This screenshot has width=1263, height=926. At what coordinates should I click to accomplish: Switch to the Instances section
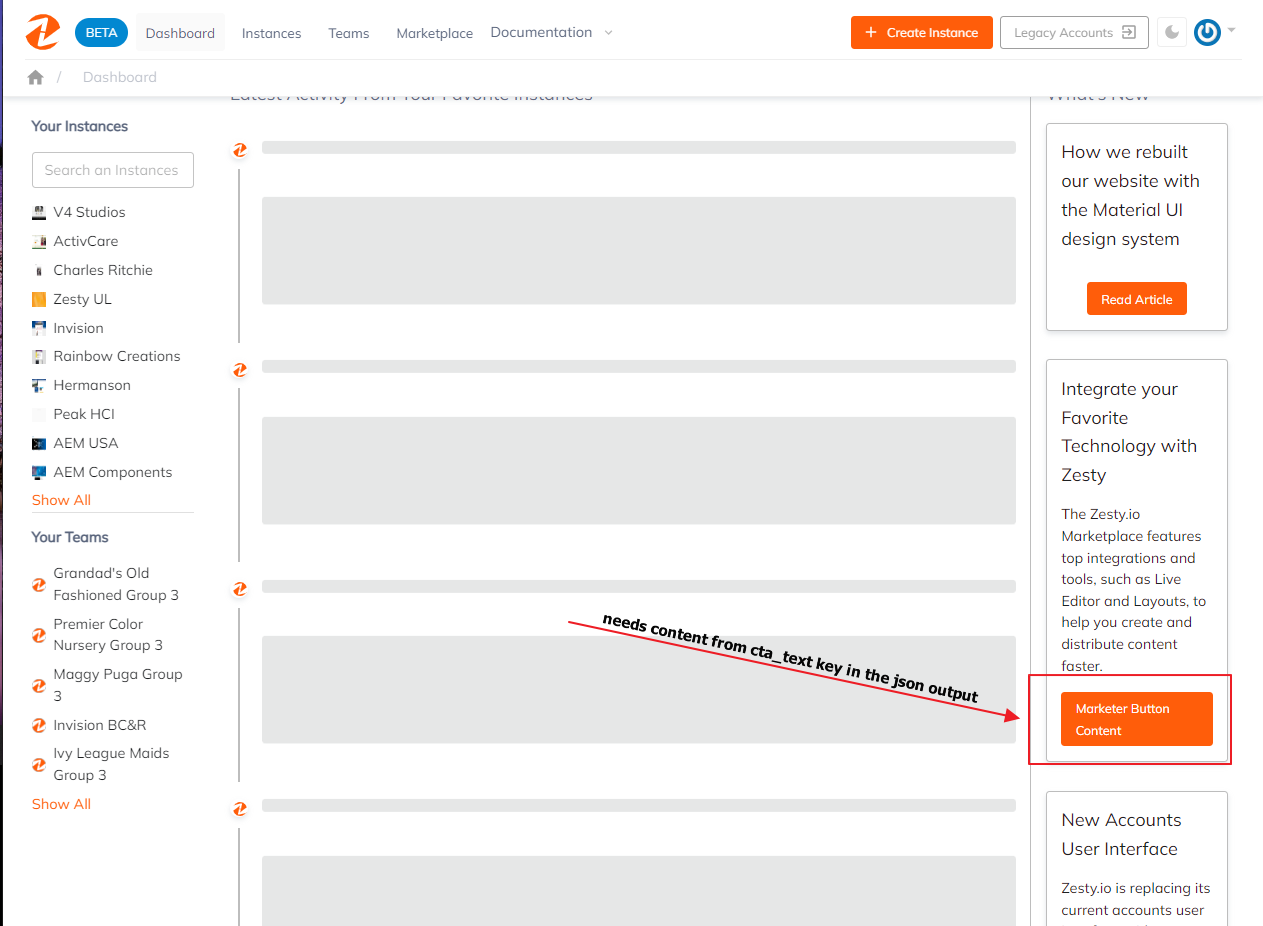point(271,32)
